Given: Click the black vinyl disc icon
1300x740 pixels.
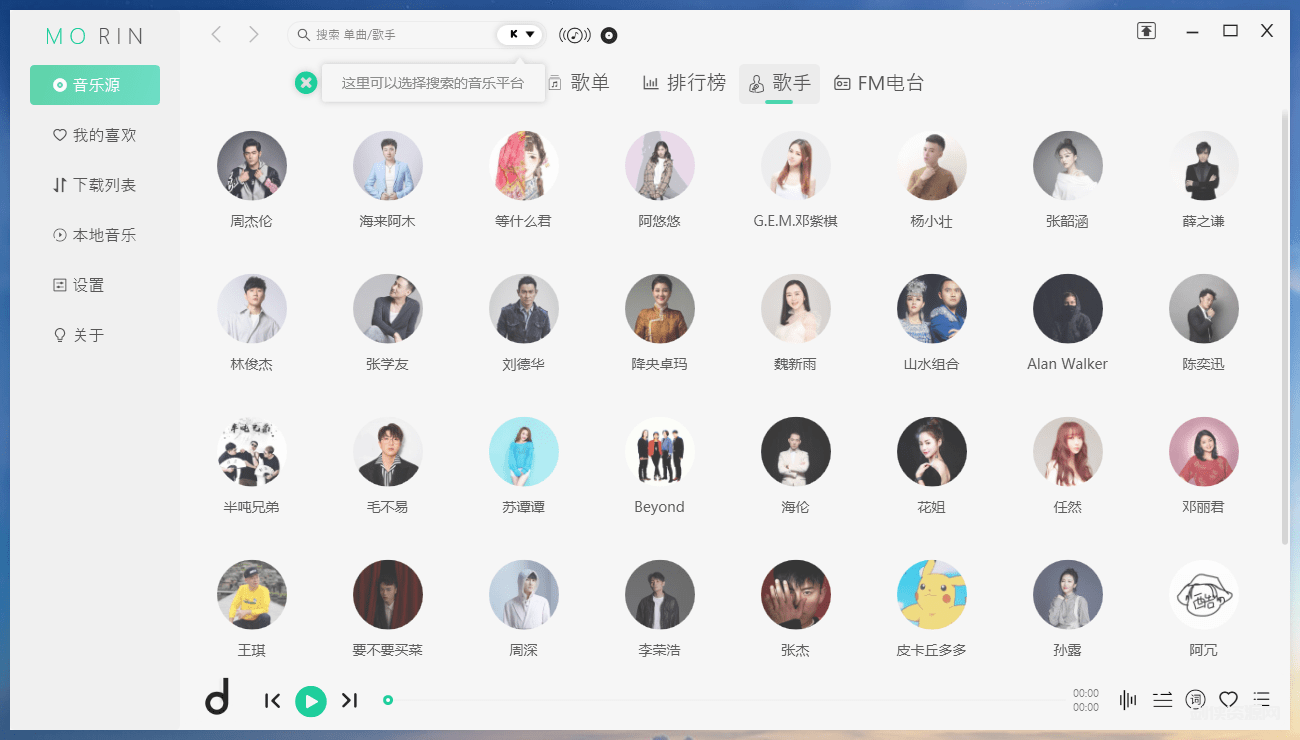Looking at the screenshot, I should pyautogui.click(x=609, y=35).
